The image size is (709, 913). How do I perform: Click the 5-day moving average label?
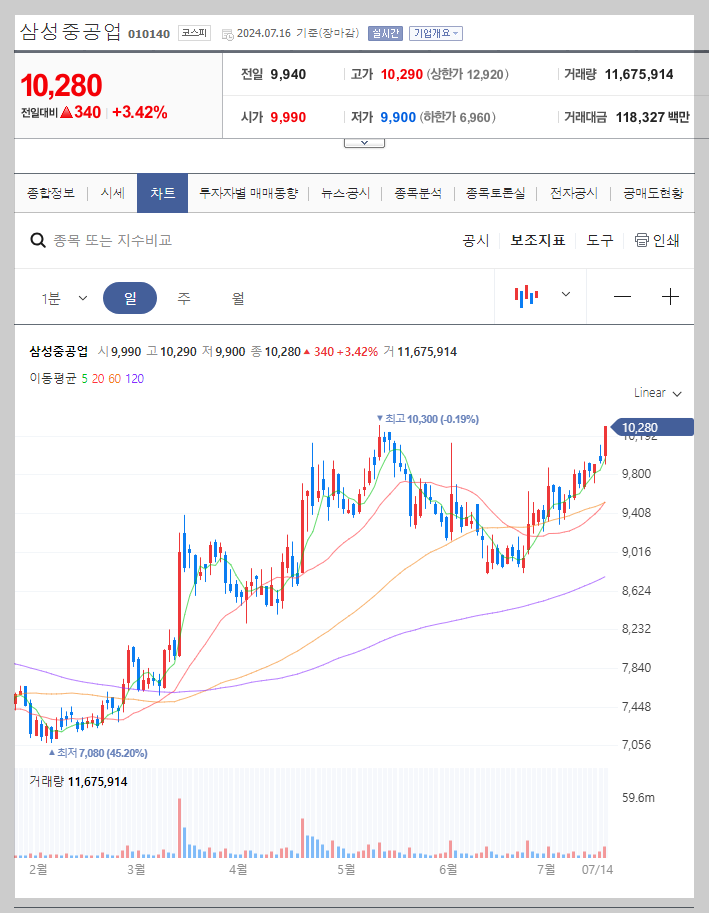[84, 378]
